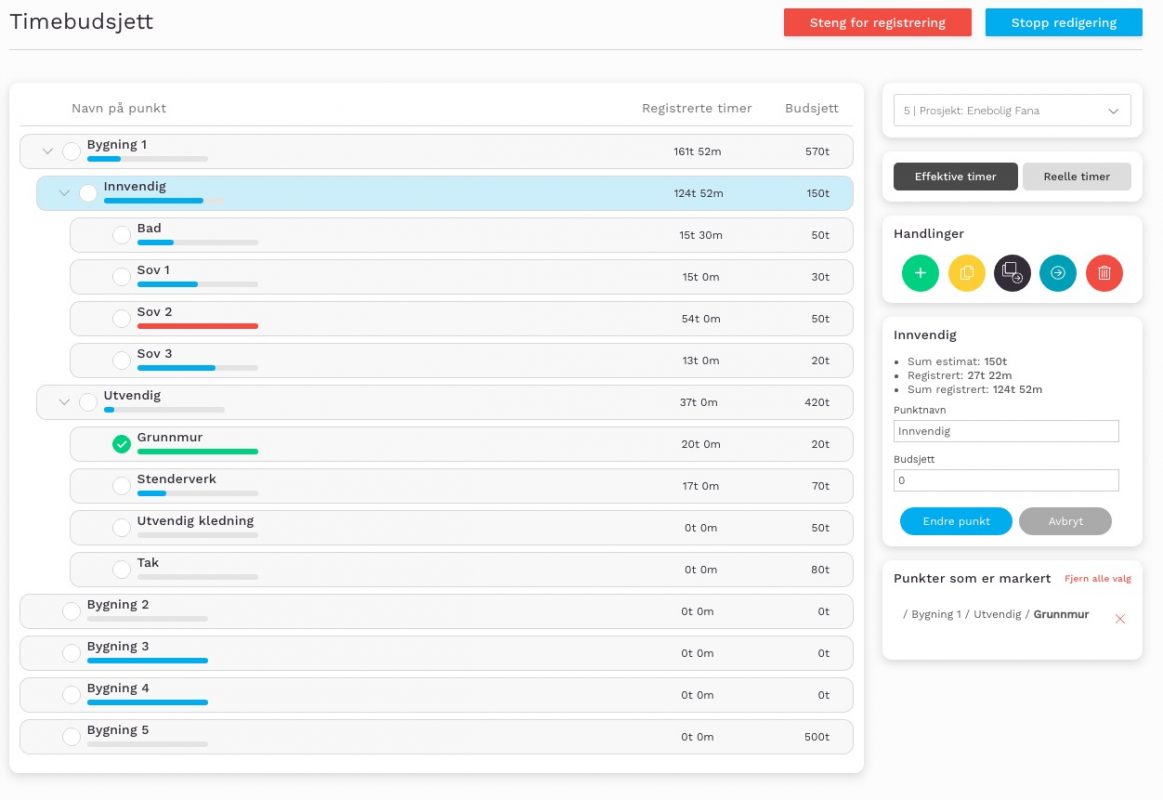Switch to Effektive timer tab
This screenshot has height=800, width=1163.
955,177
